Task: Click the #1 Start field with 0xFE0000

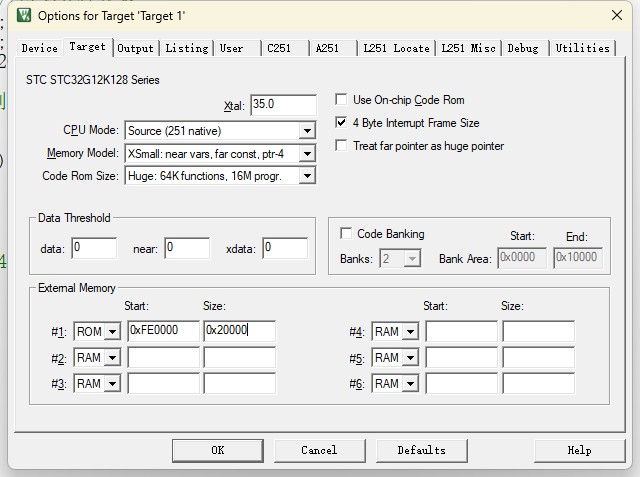Action: tap(163, 331)
